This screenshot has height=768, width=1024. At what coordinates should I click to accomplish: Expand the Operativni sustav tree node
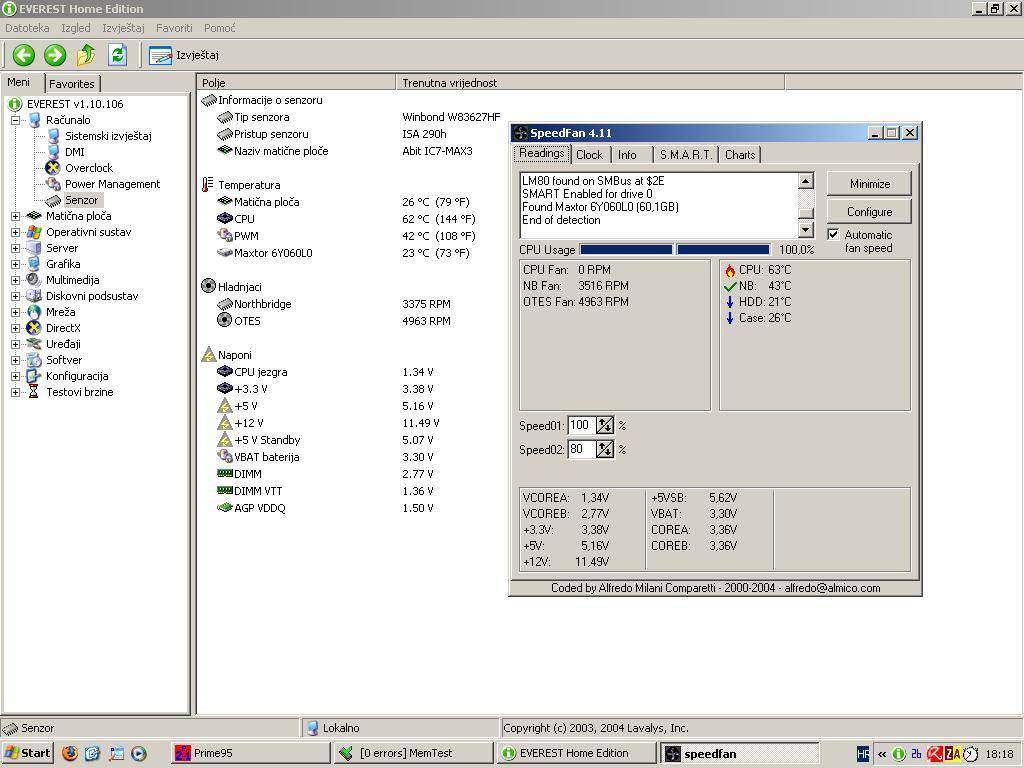click(x=15, y=232)
